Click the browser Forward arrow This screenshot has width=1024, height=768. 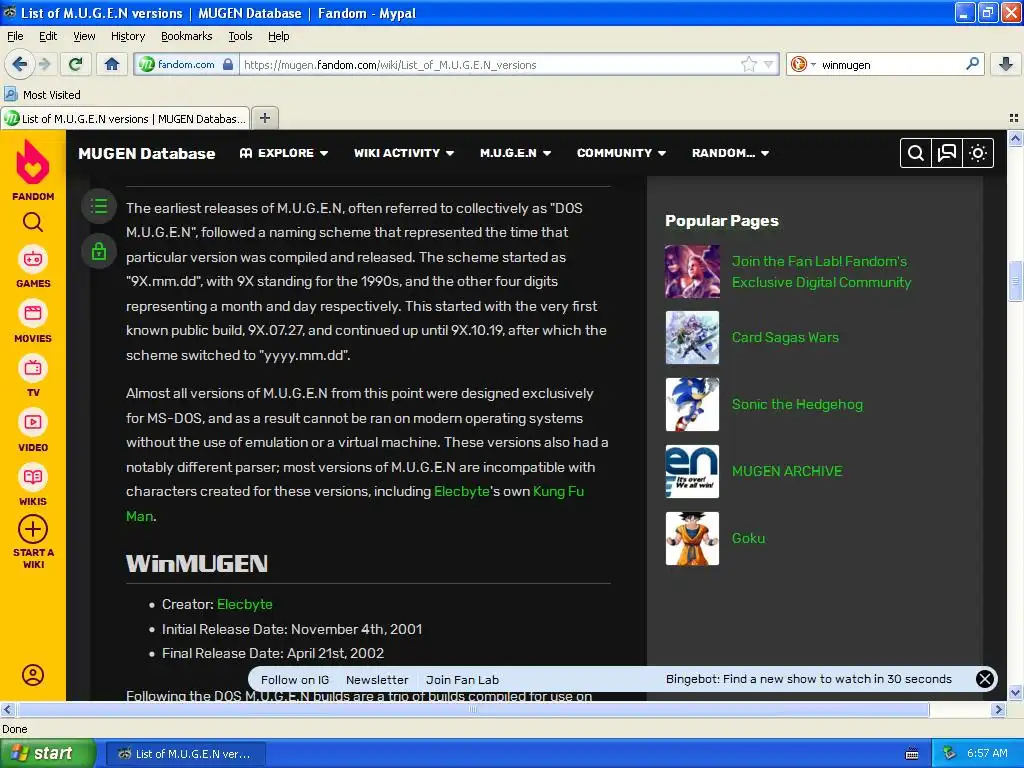click(x=44, y=64)
